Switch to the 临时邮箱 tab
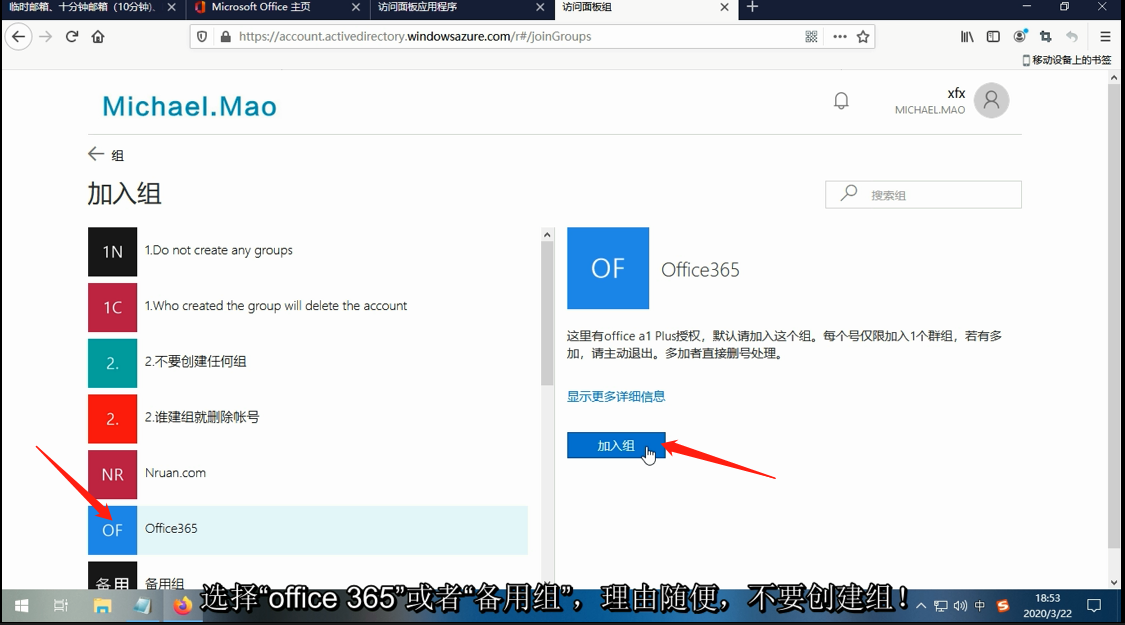The height and width of the screenshot is (625, 1125). click(x=82, y=7)
